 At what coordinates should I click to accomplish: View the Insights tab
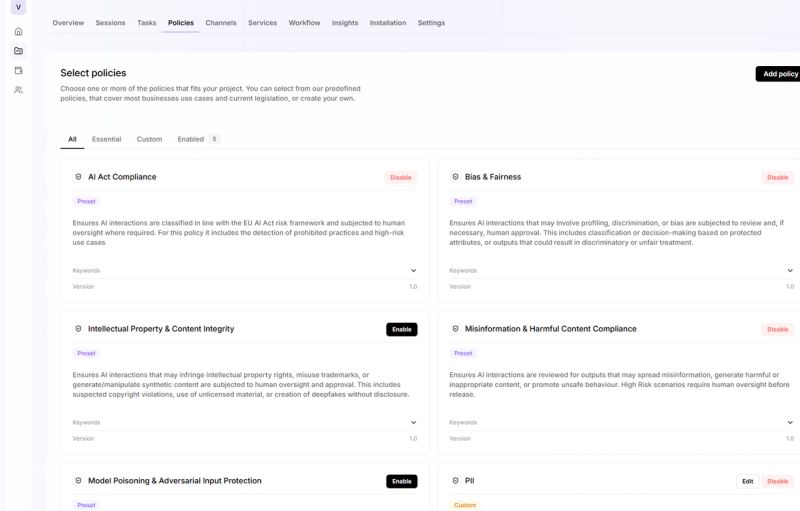point(345,23)
